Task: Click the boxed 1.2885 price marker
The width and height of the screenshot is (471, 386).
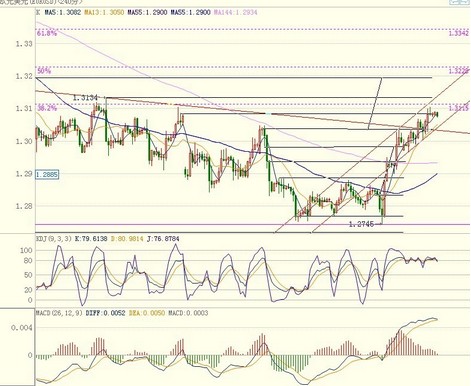Action: click(47, 174)
